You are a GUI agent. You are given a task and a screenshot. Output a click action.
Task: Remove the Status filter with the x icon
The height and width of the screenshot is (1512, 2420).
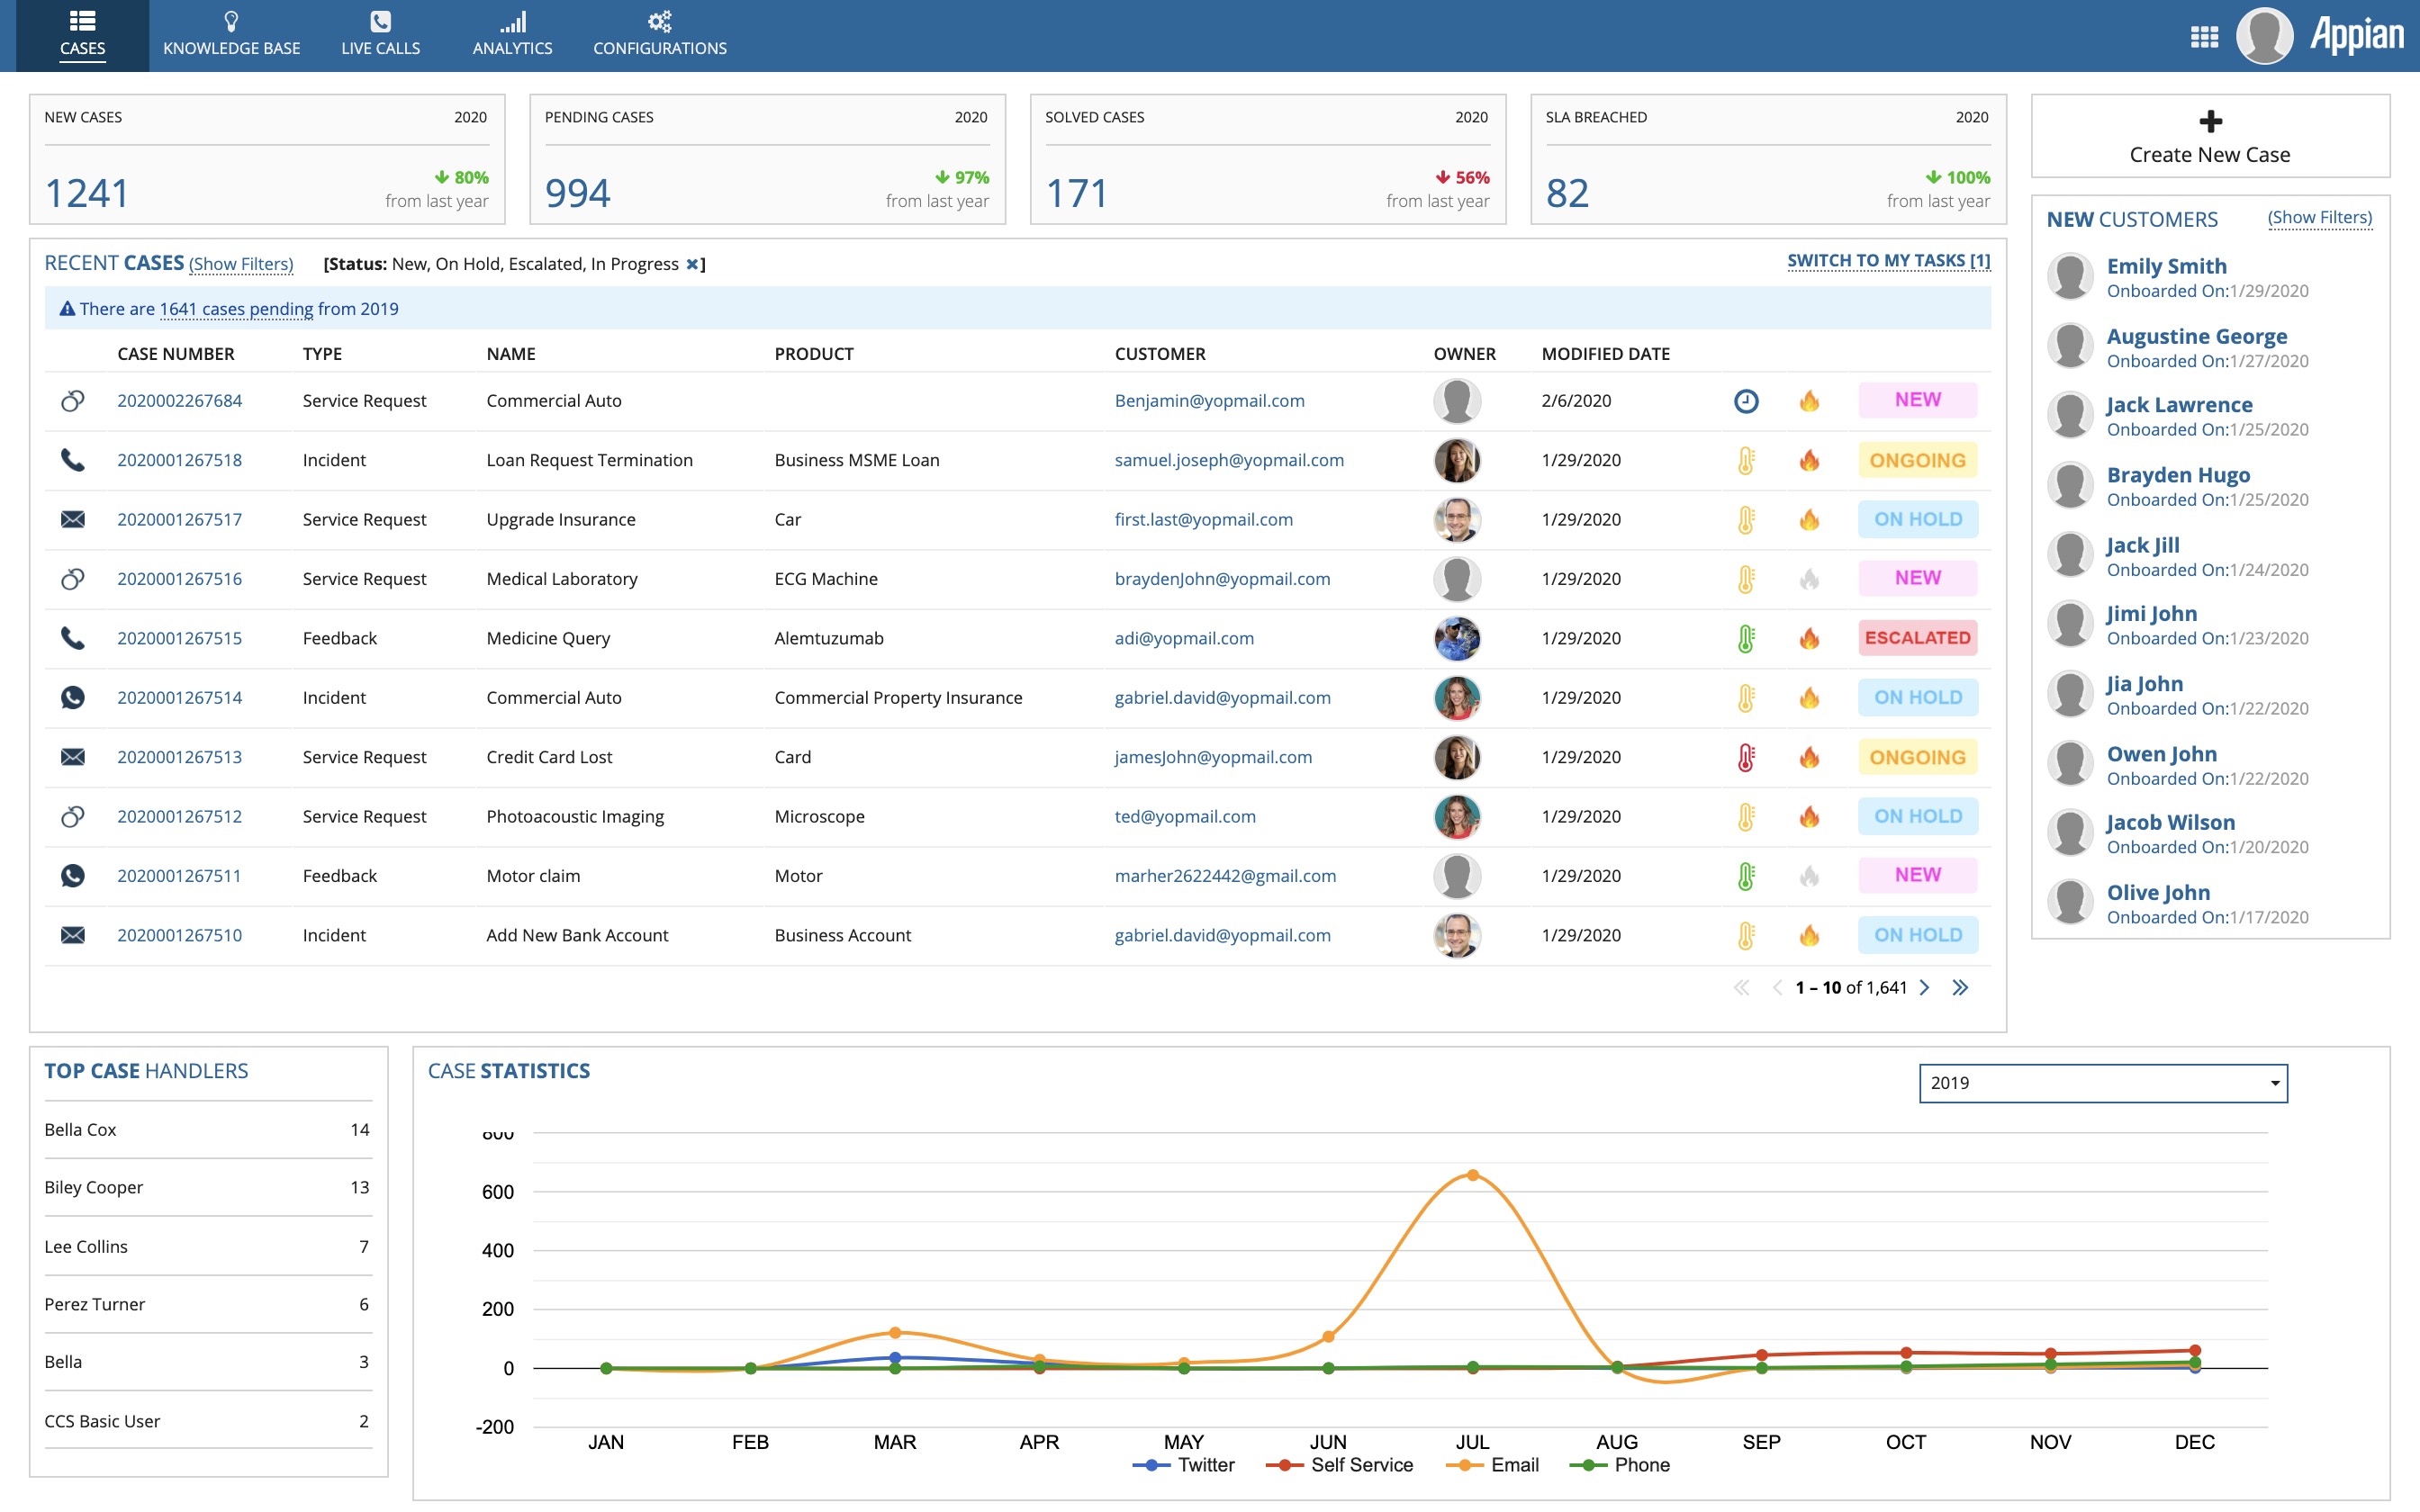click(692, 264)
